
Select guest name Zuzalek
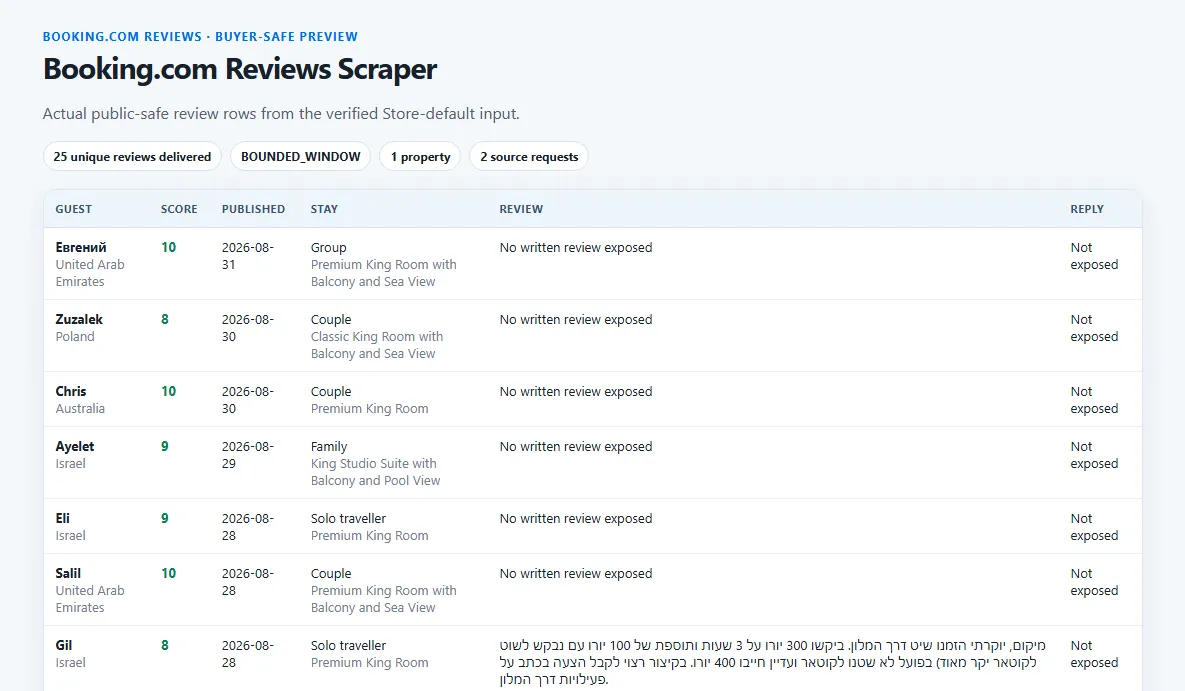tap(79, 319)
